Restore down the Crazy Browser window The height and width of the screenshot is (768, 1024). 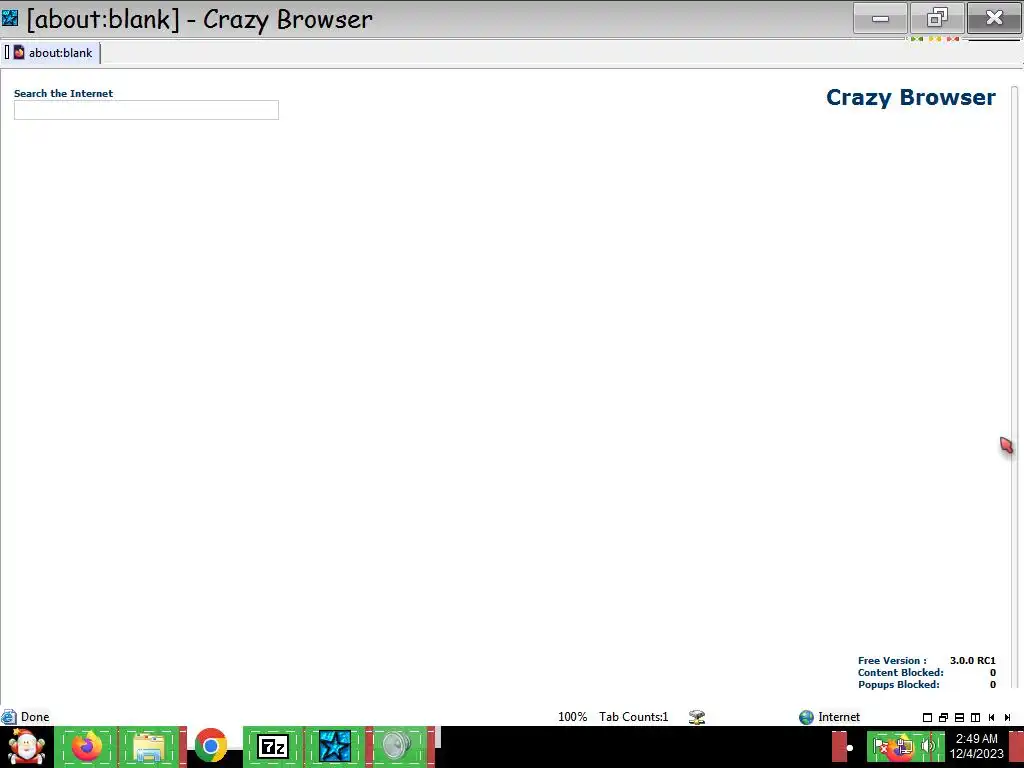(937, 18)
